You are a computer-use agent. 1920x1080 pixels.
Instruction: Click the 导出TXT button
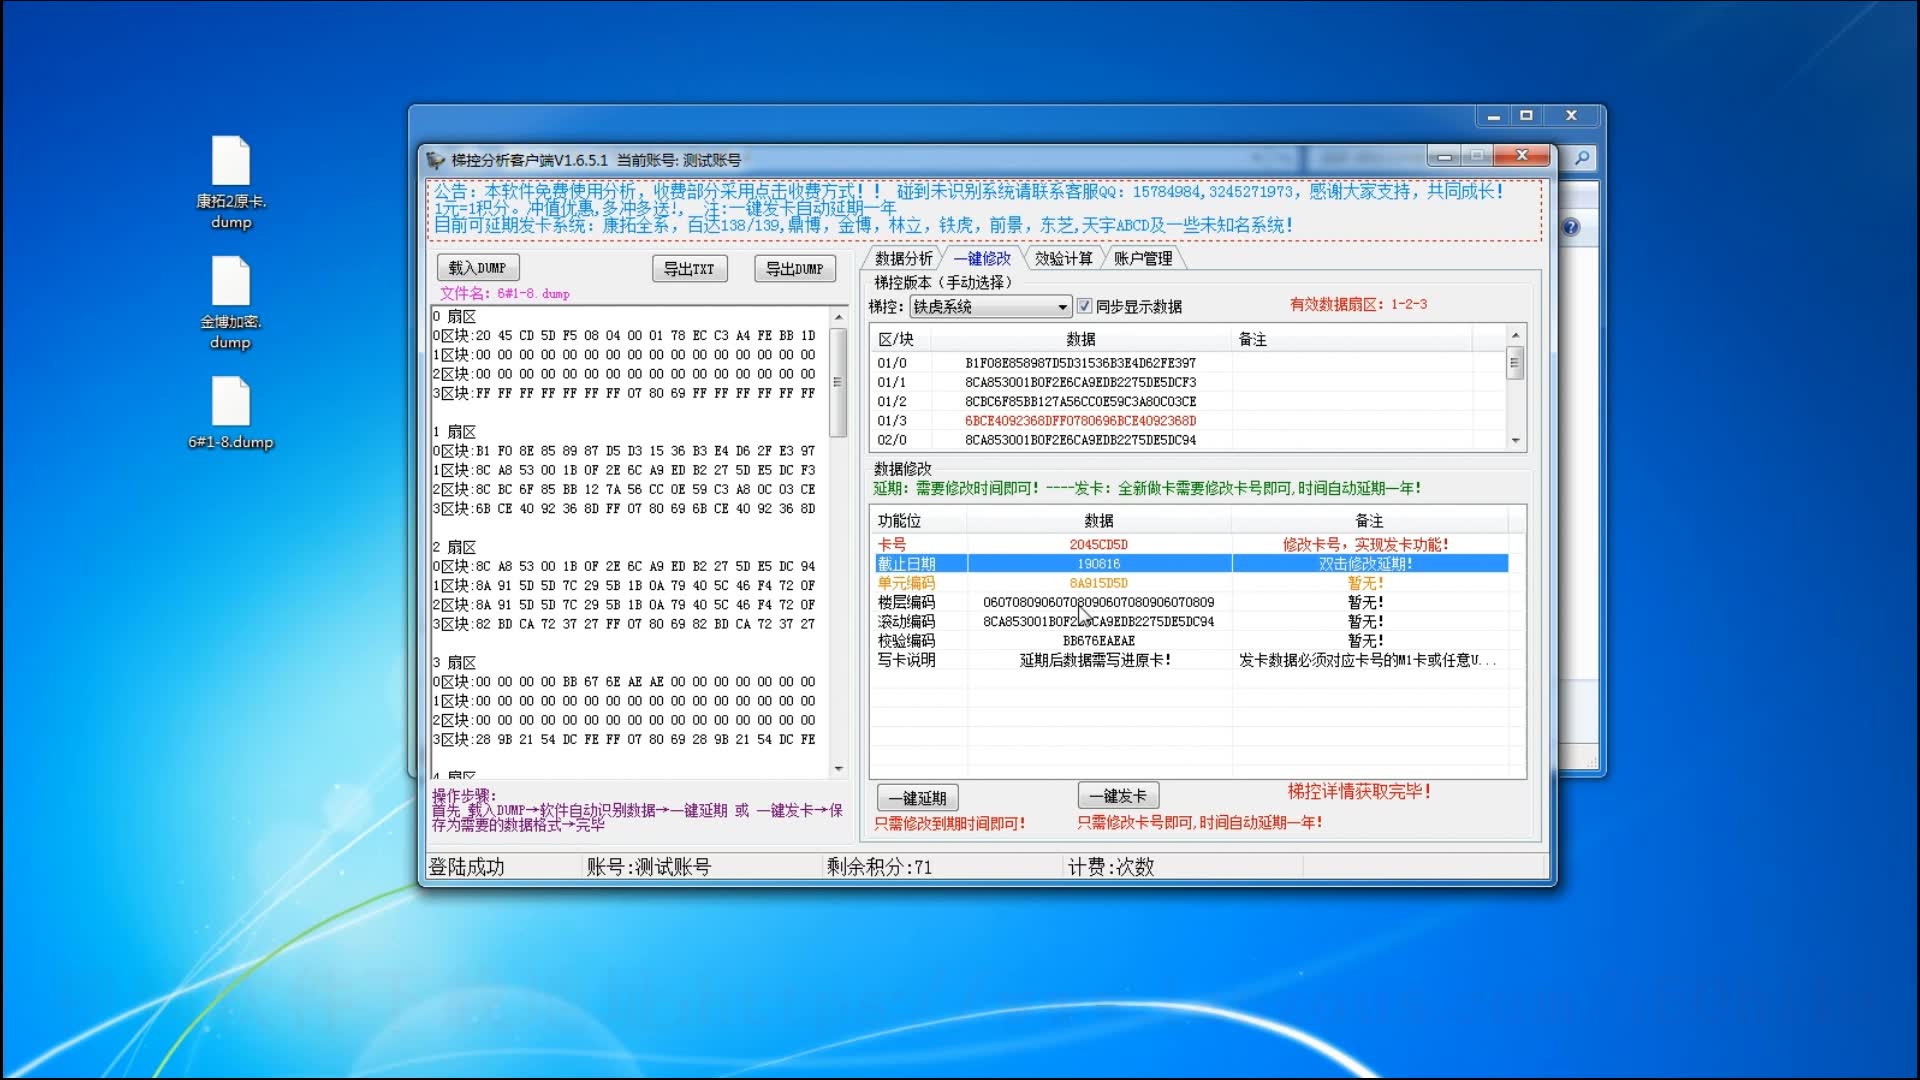pos(689,269)
